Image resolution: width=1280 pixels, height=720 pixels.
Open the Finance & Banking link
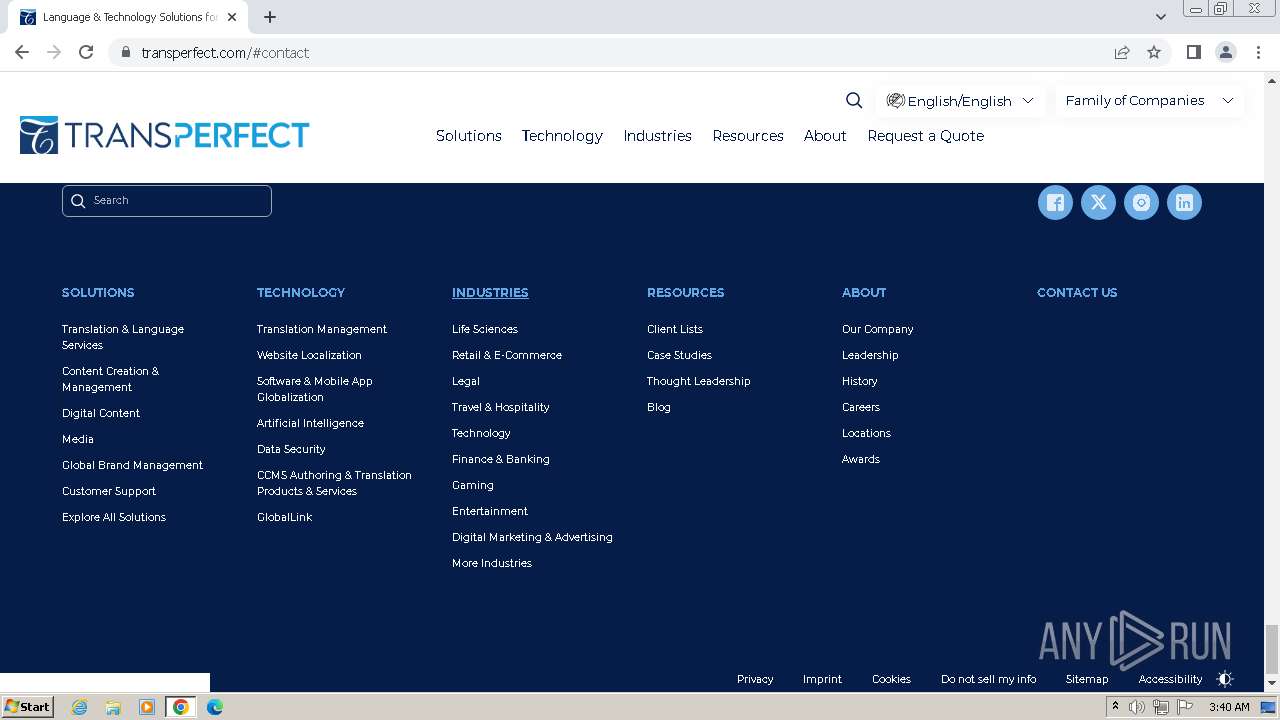click(x=501, y=459)
